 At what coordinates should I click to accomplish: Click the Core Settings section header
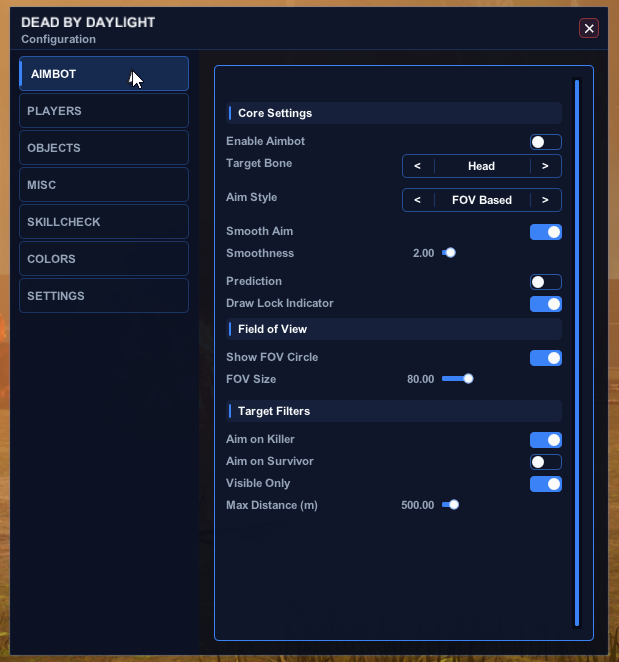pyautogui.click(x=394, y=113)
